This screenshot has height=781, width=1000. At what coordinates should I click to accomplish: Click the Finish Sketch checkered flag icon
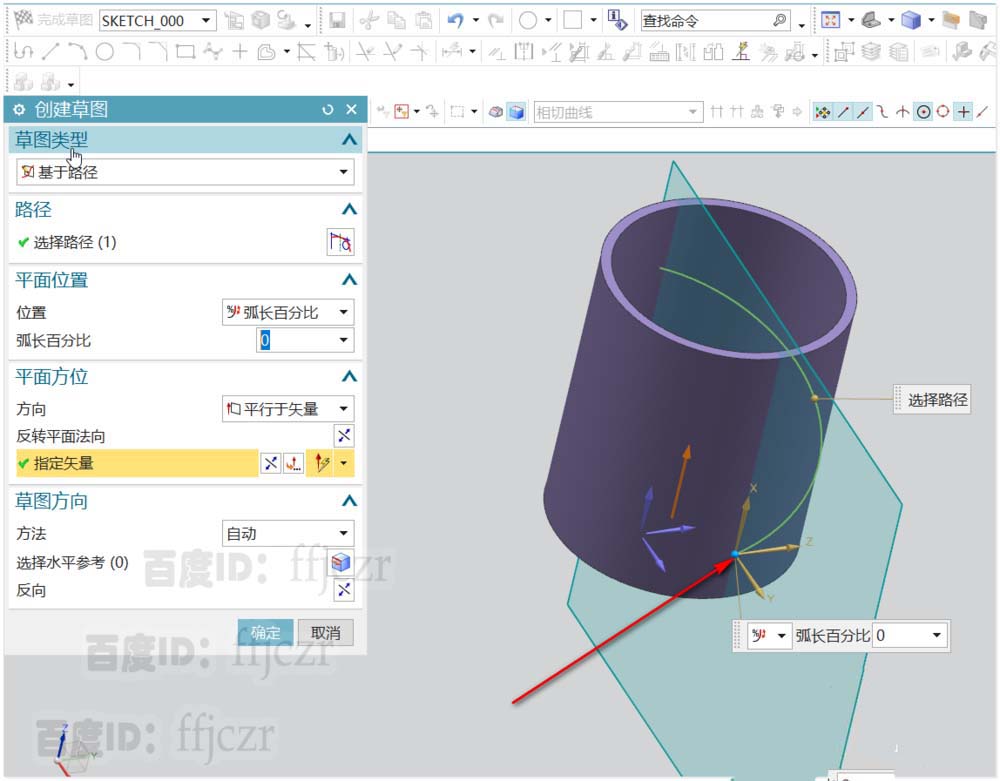(x=23, y=20)
